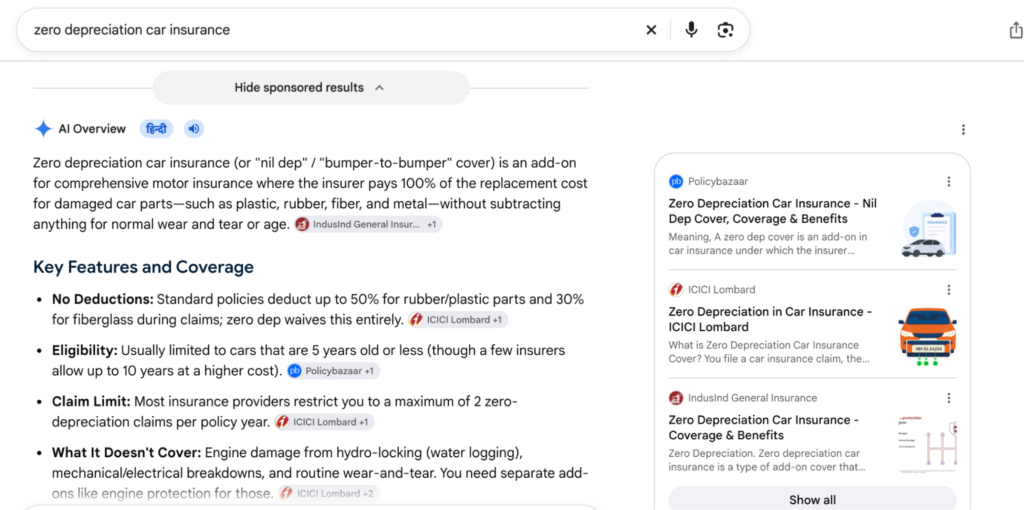This screenshot has width=1024, height=510.
Task: Click IndusInd card document thumbnail
Action: [x=928, y=444]
